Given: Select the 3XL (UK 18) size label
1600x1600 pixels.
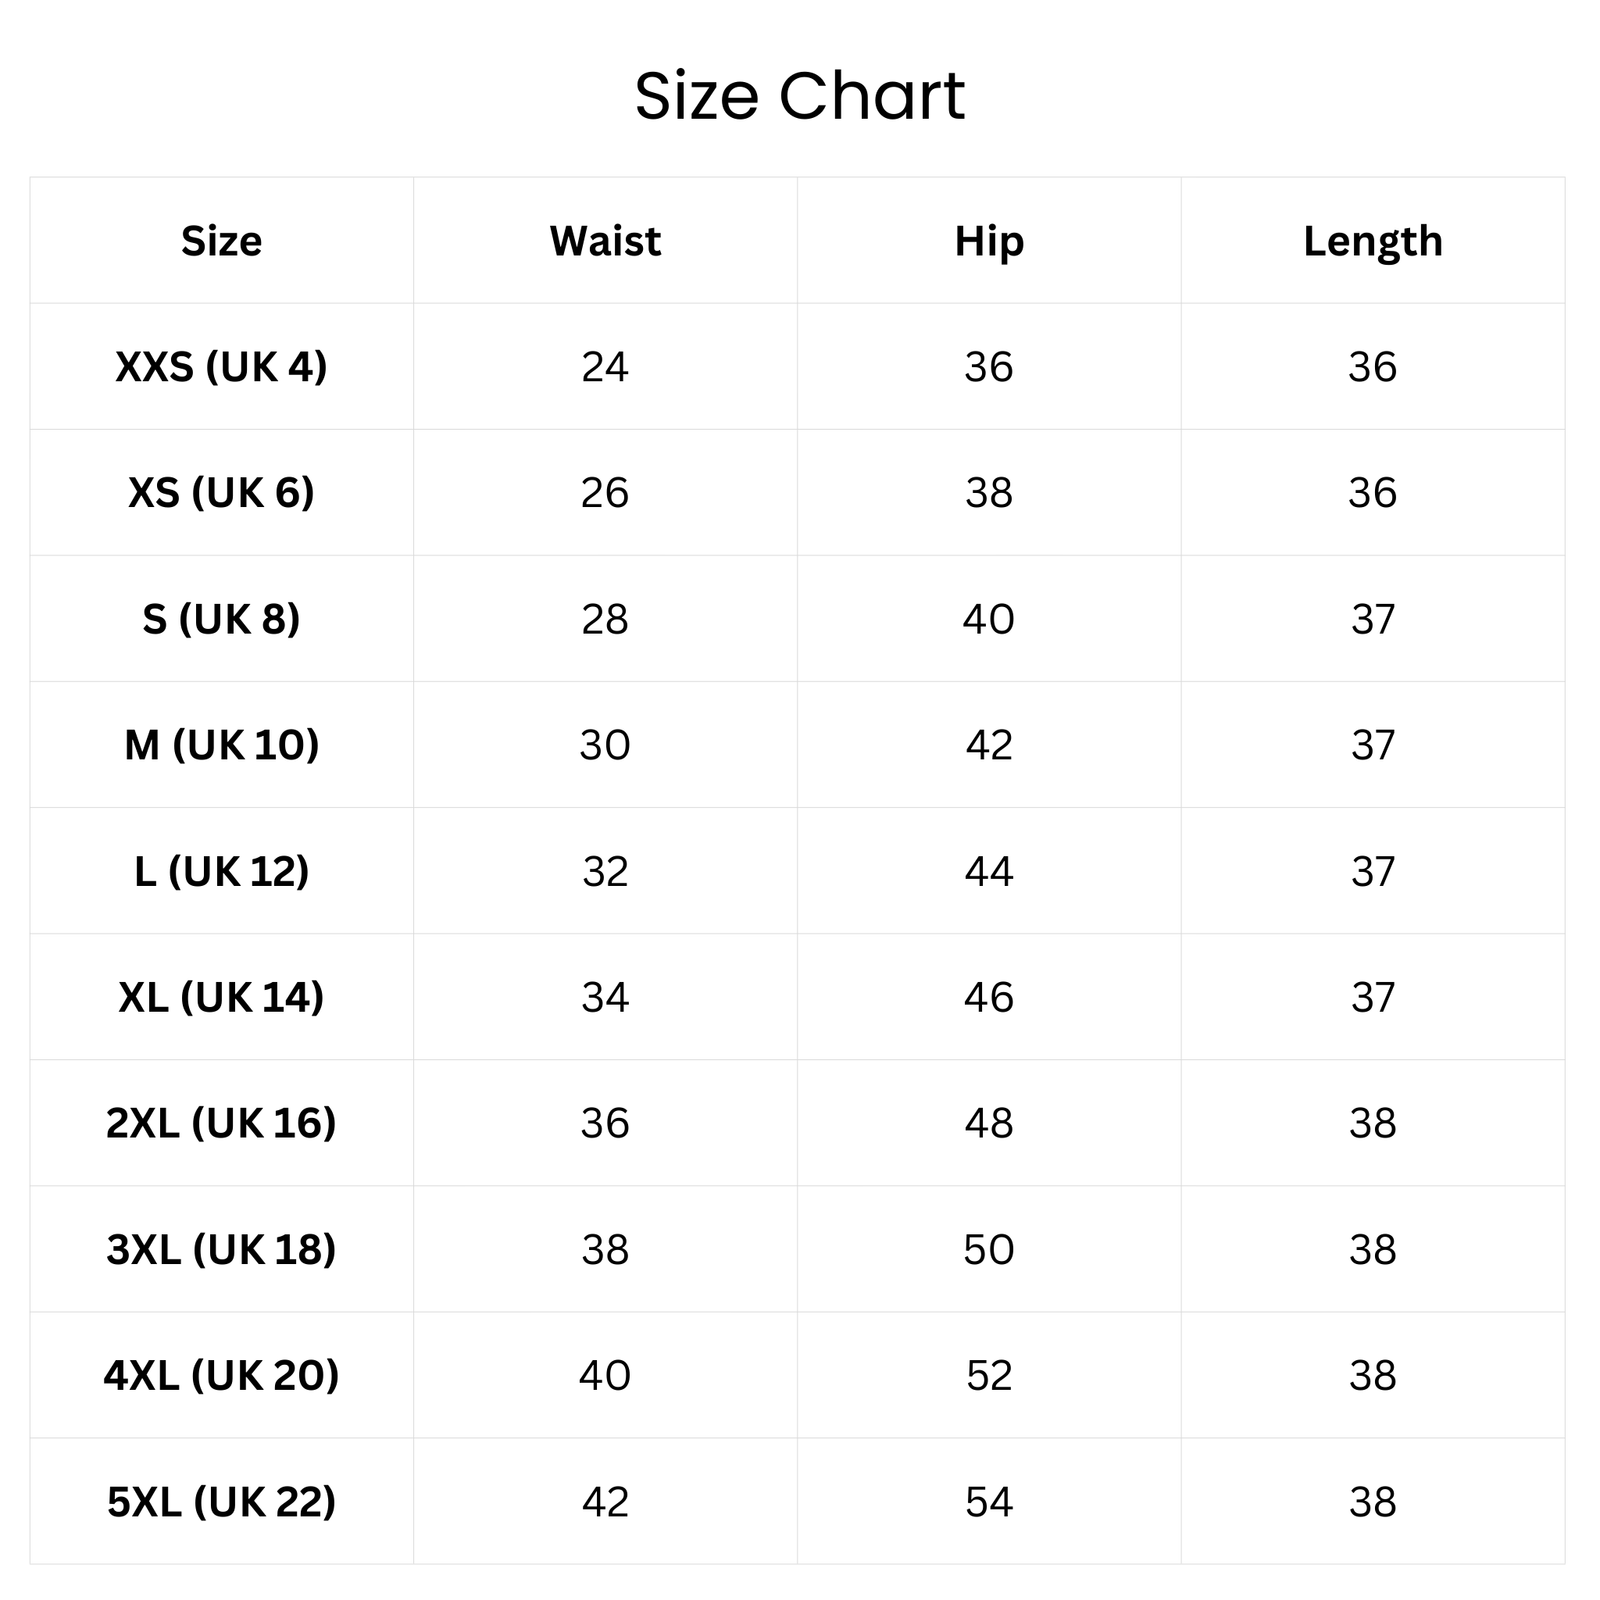Looking at the screenshot, I should click(x=221, y=1249).
